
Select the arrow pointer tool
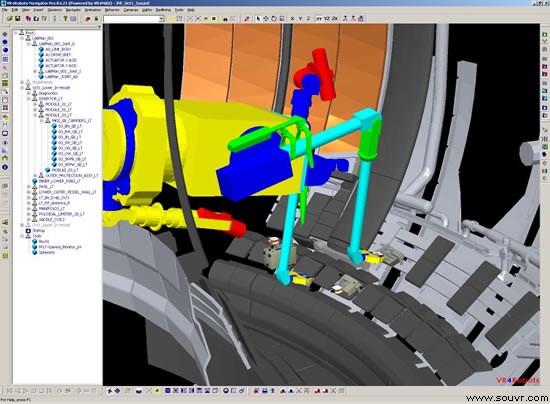pos(258,19)
